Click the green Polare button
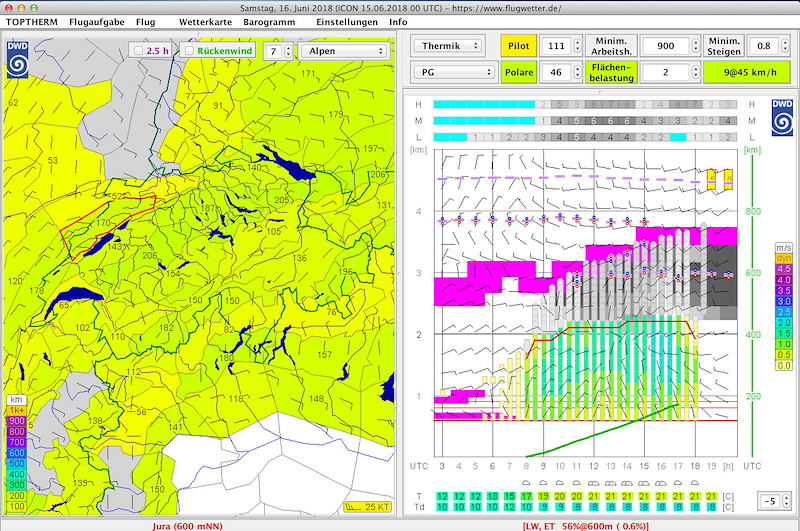Viewport: 800px width, 531px height. click(518, 72)
